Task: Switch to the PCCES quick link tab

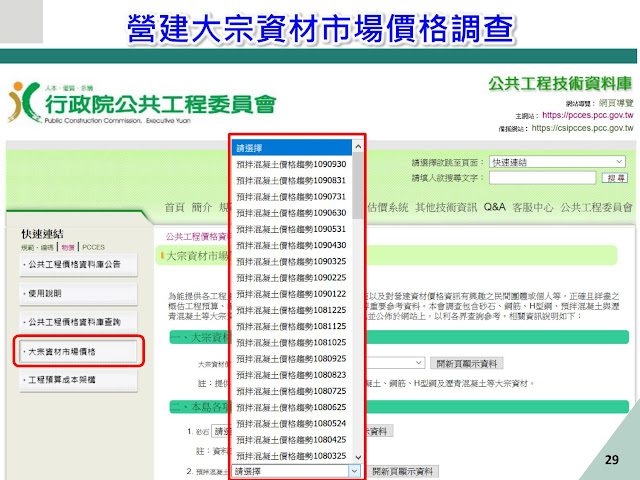Action: coord(93,247)
